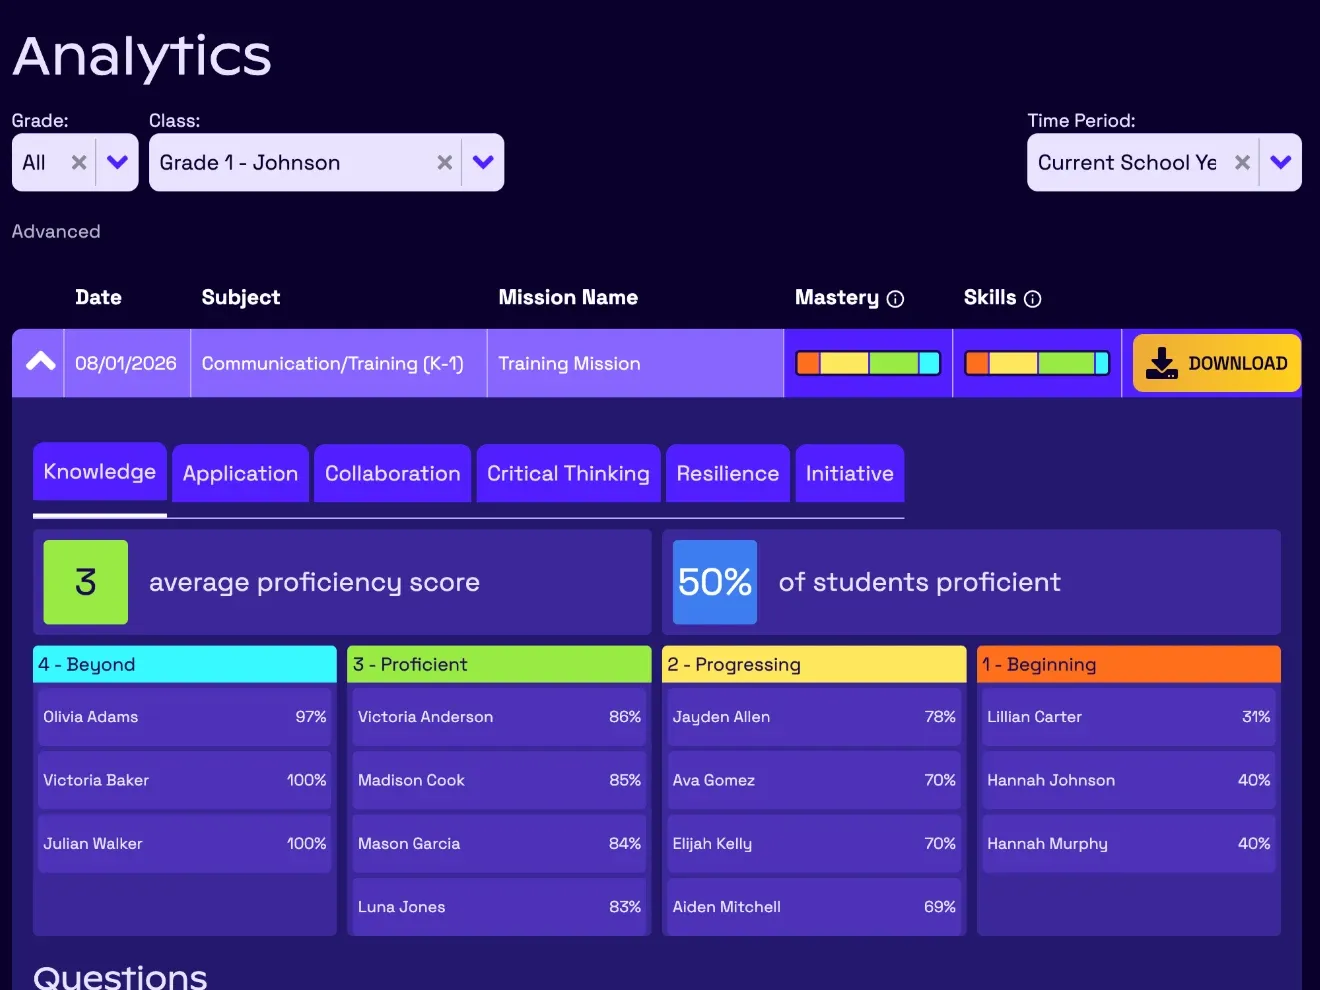
Task: Open the Resilience tab
Action: pyautogui.click(x=728, y=474)
